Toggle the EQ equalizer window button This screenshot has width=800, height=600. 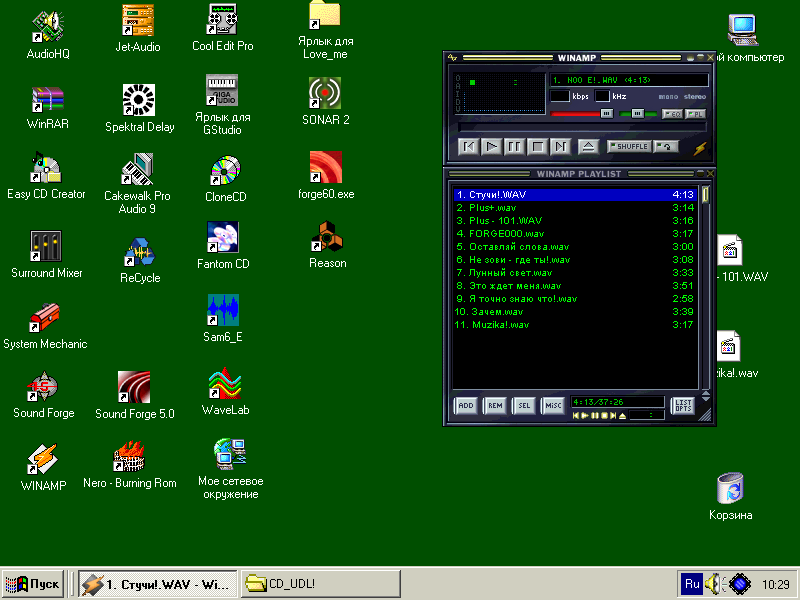[x=672, y=114]
